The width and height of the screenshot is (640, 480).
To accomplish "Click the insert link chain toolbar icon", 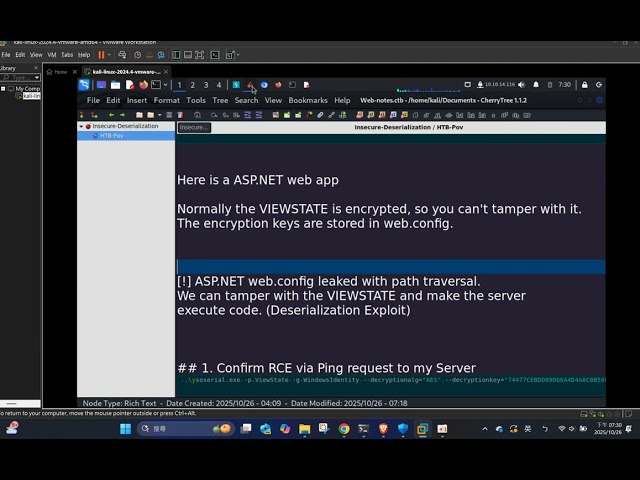I will pyautogui.click(x=331, y=115).
